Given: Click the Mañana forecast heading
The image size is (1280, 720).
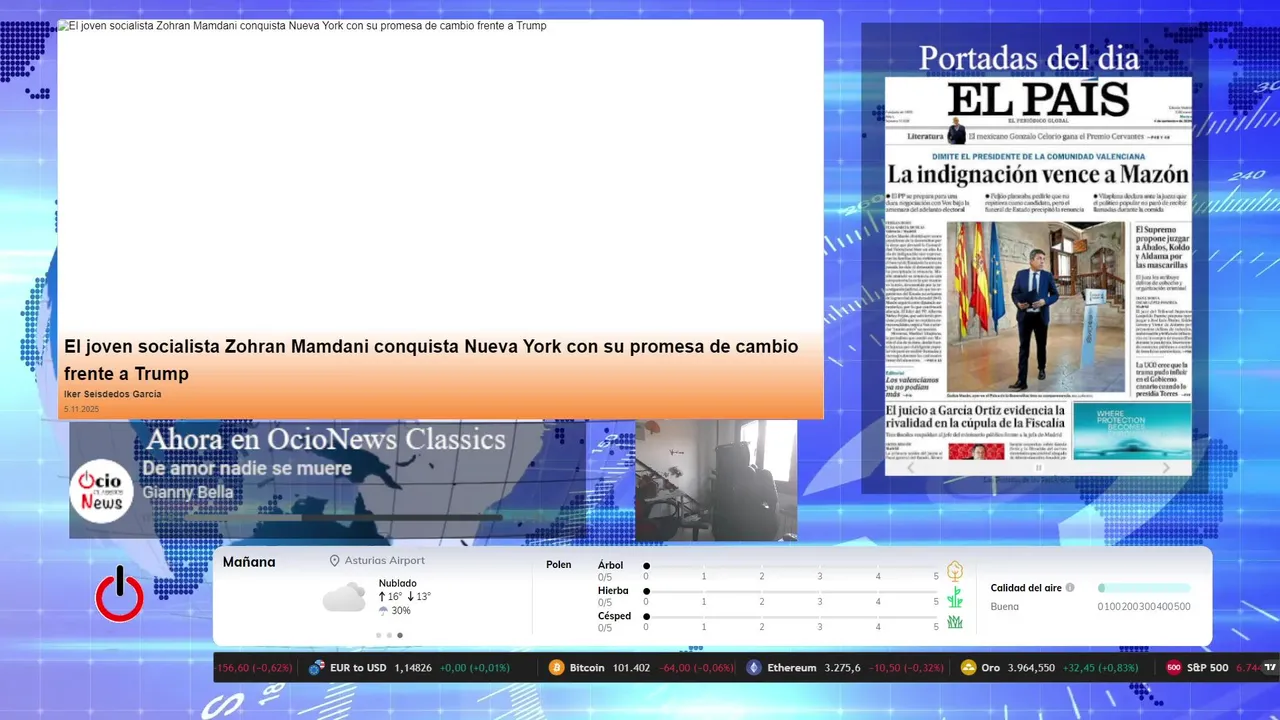Looking at the screenshot, I should [249, 562].
